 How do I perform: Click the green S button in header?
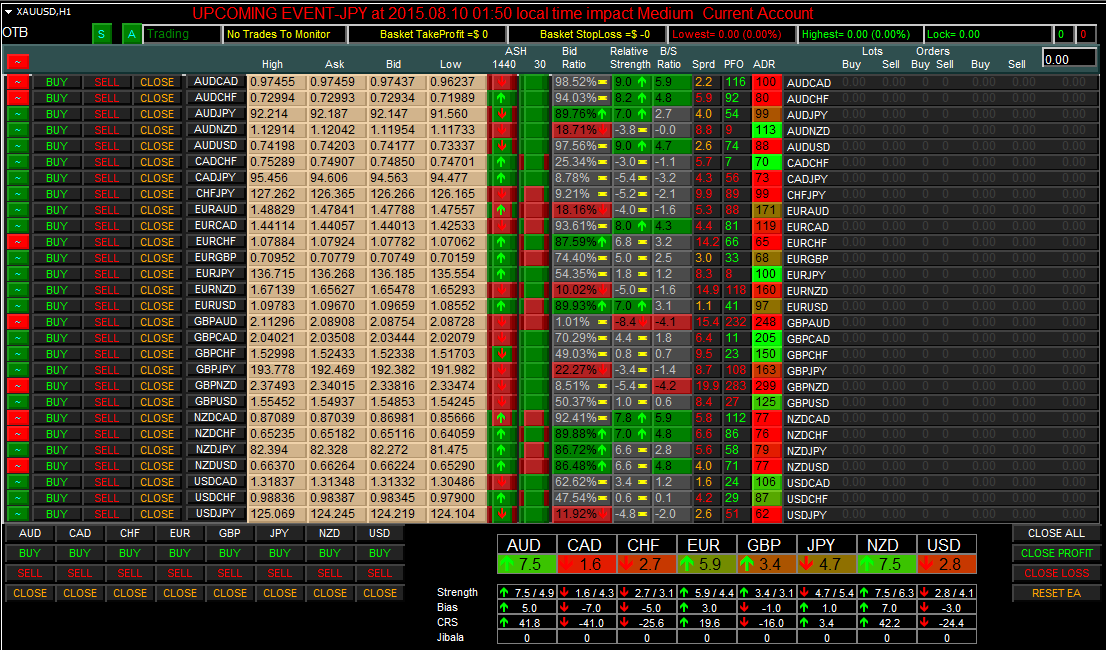[x=102, y=34]
